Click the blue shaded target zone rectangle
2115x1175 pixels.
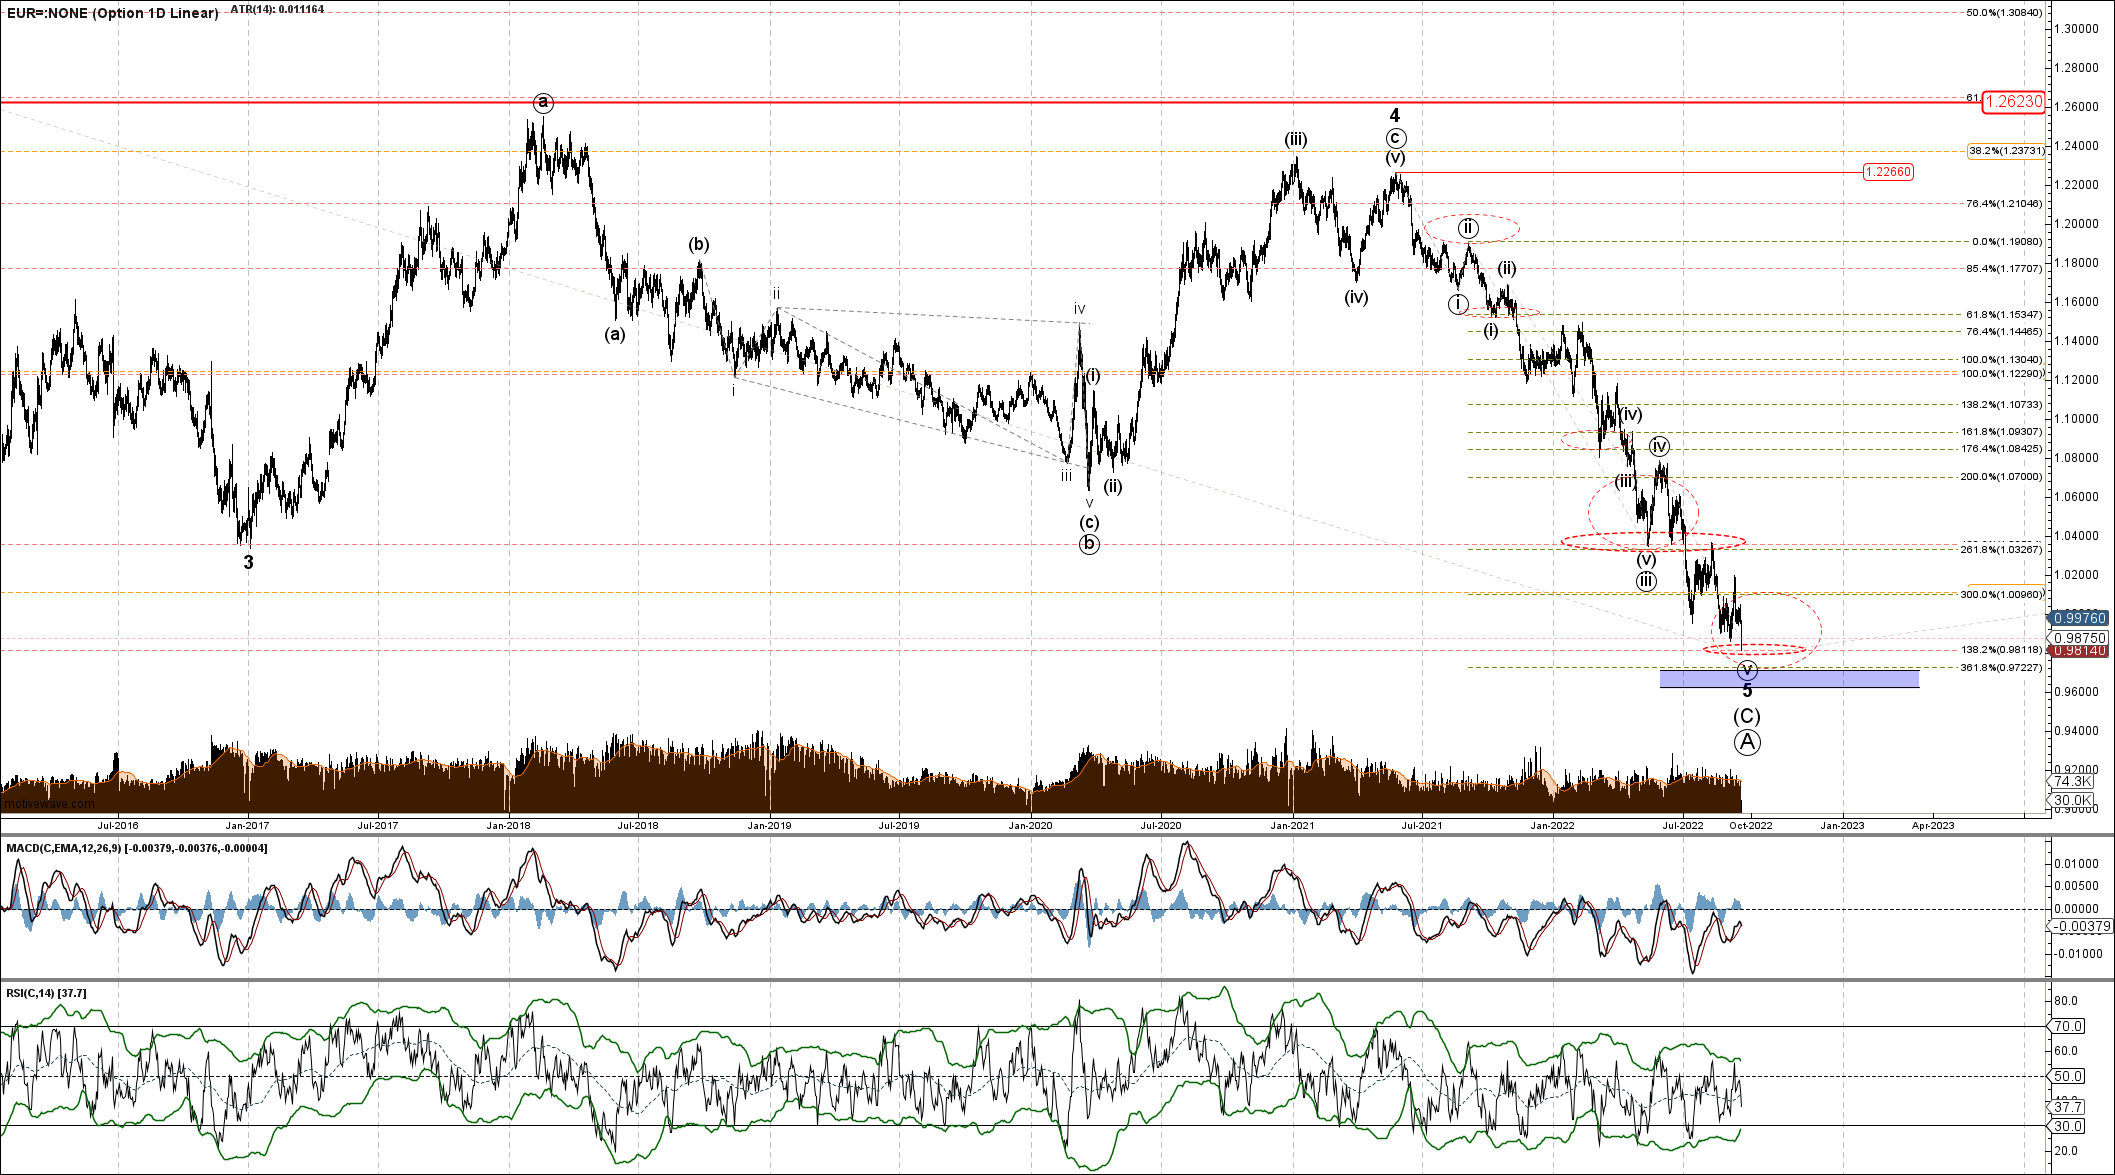point(1820,680)
